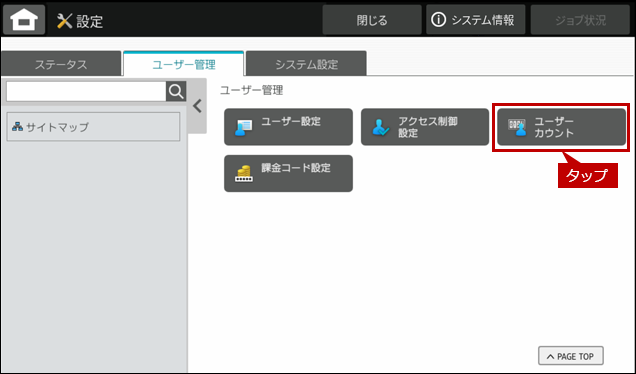Tap the ユーザーカウント counter icon
Screen dimensions: 636x374
coord(517,127)
